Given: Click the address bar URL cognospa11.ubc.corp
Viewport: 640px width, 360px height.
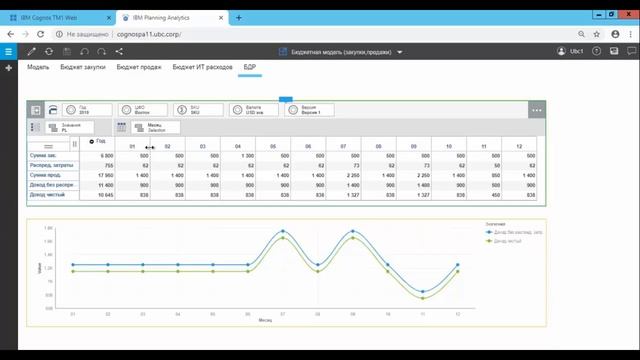Looking at the screenshot, I should 149,34.
